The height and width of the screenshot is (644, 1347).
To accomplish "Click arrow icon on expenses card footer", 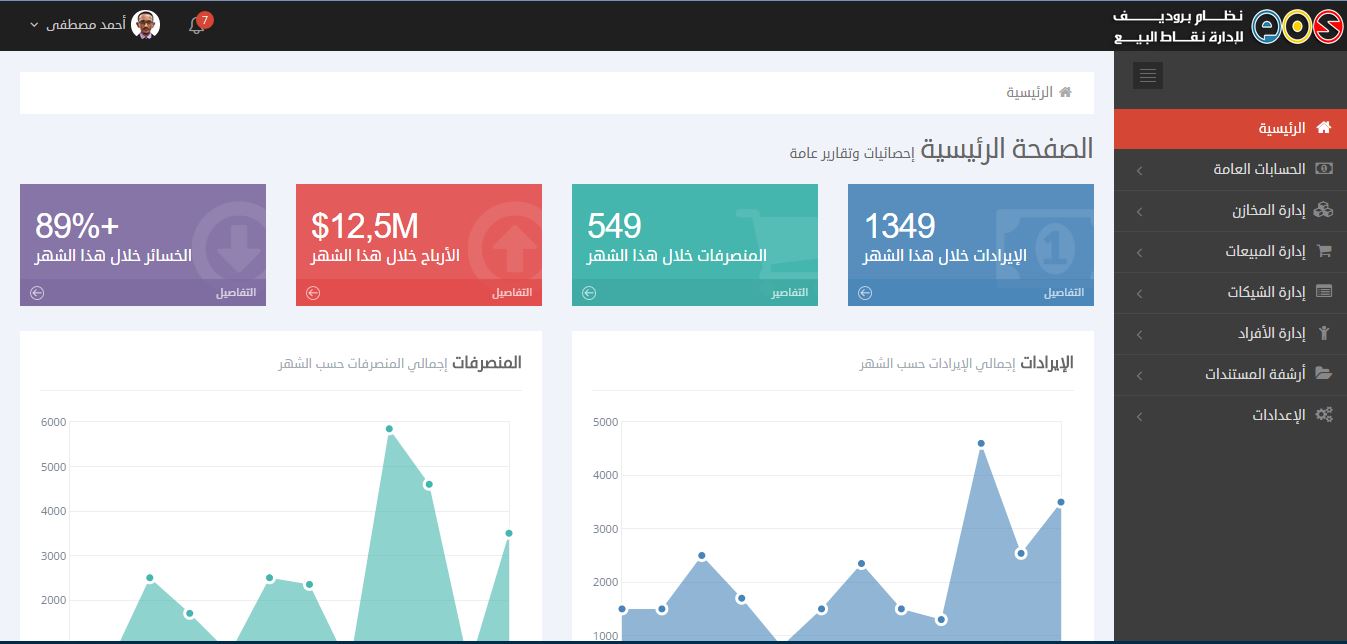I will [589, 293].
